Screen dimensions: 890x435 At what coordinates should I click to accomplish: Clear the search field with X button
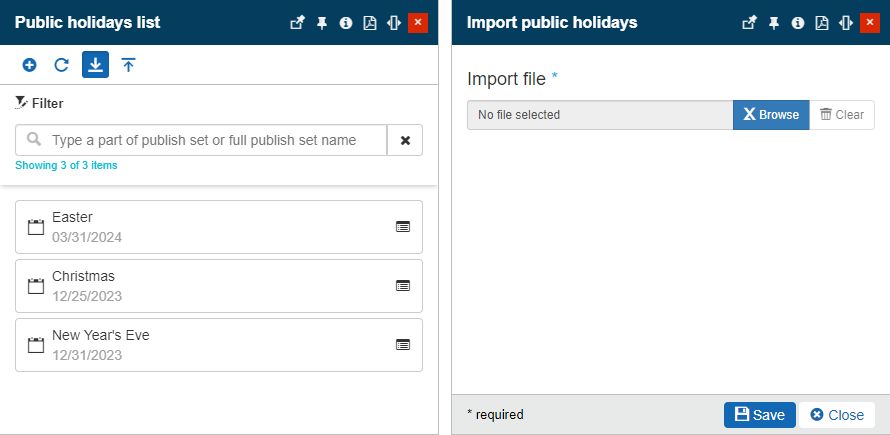pos(405,140)
